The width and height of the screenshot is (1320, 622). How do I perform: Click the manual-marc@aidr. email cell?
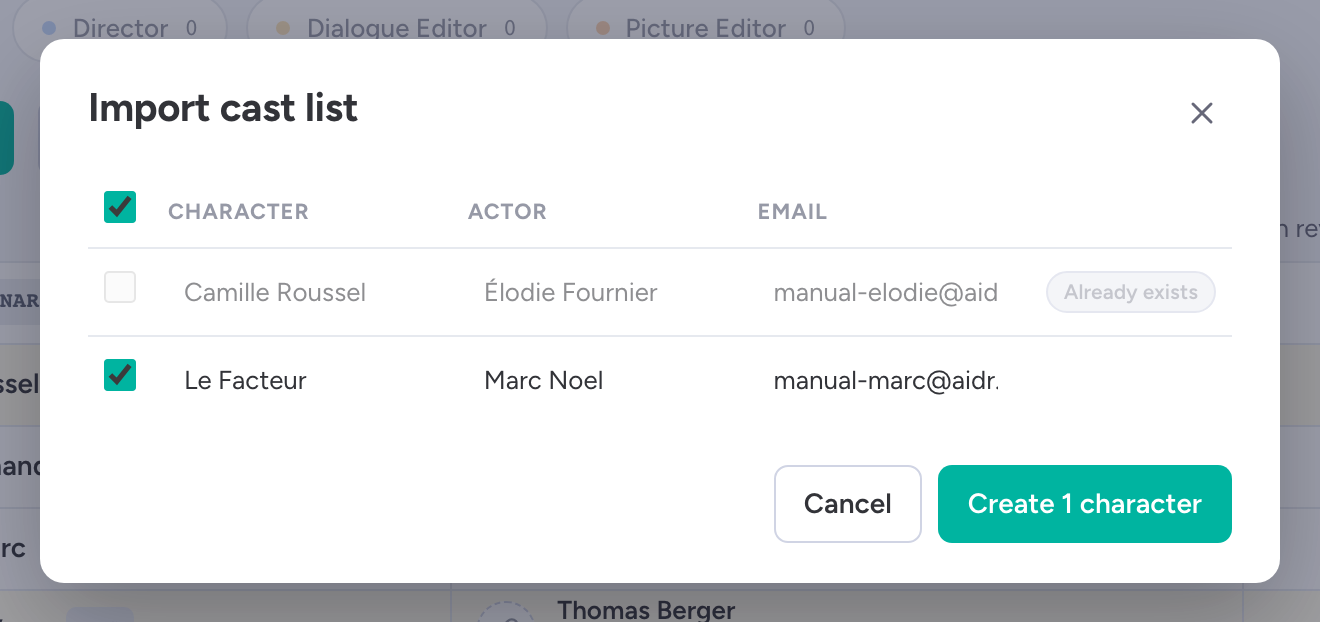tap(887, 381)
